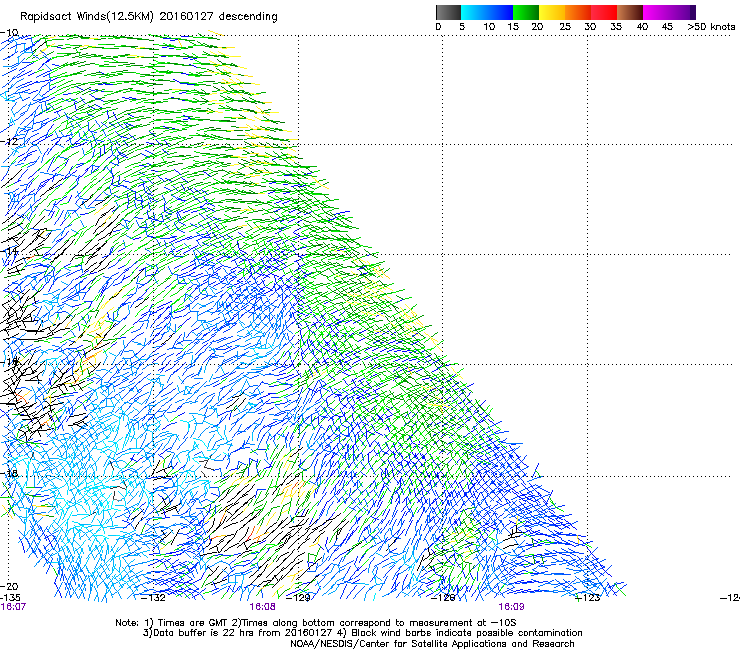This screenshot has width=740, height=650.
Task: Click the 16:07 purple time label
Action: point(13,607)
